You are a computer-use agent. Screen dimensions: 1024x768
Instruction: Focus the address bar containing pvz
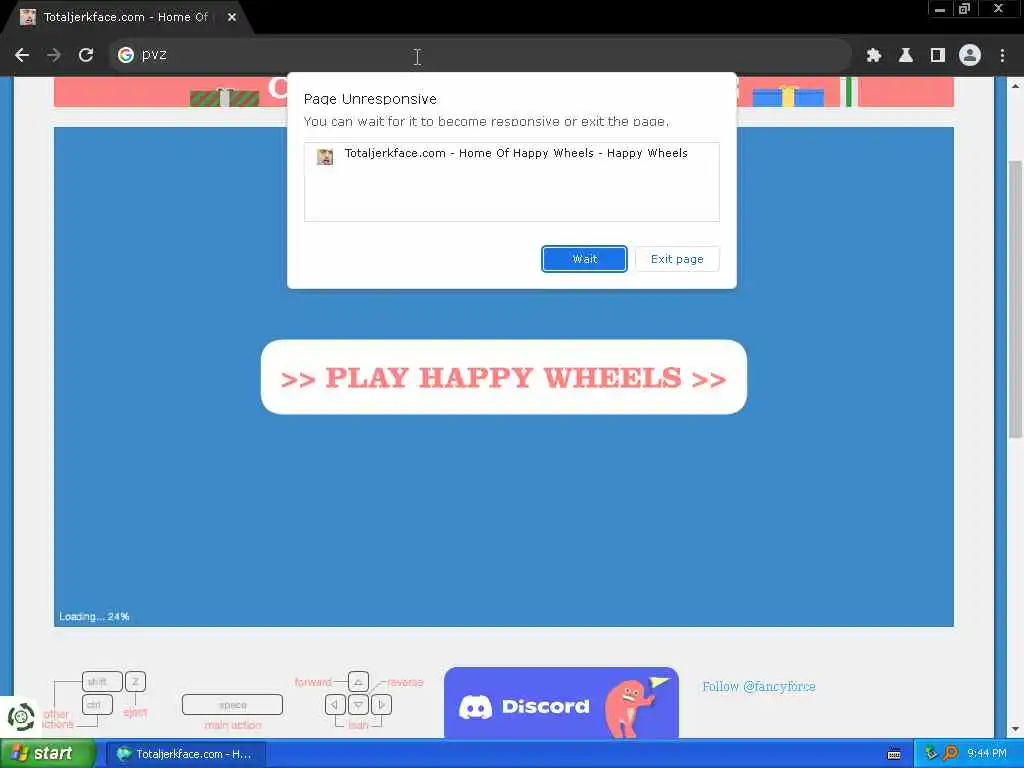tap(480, 55)
